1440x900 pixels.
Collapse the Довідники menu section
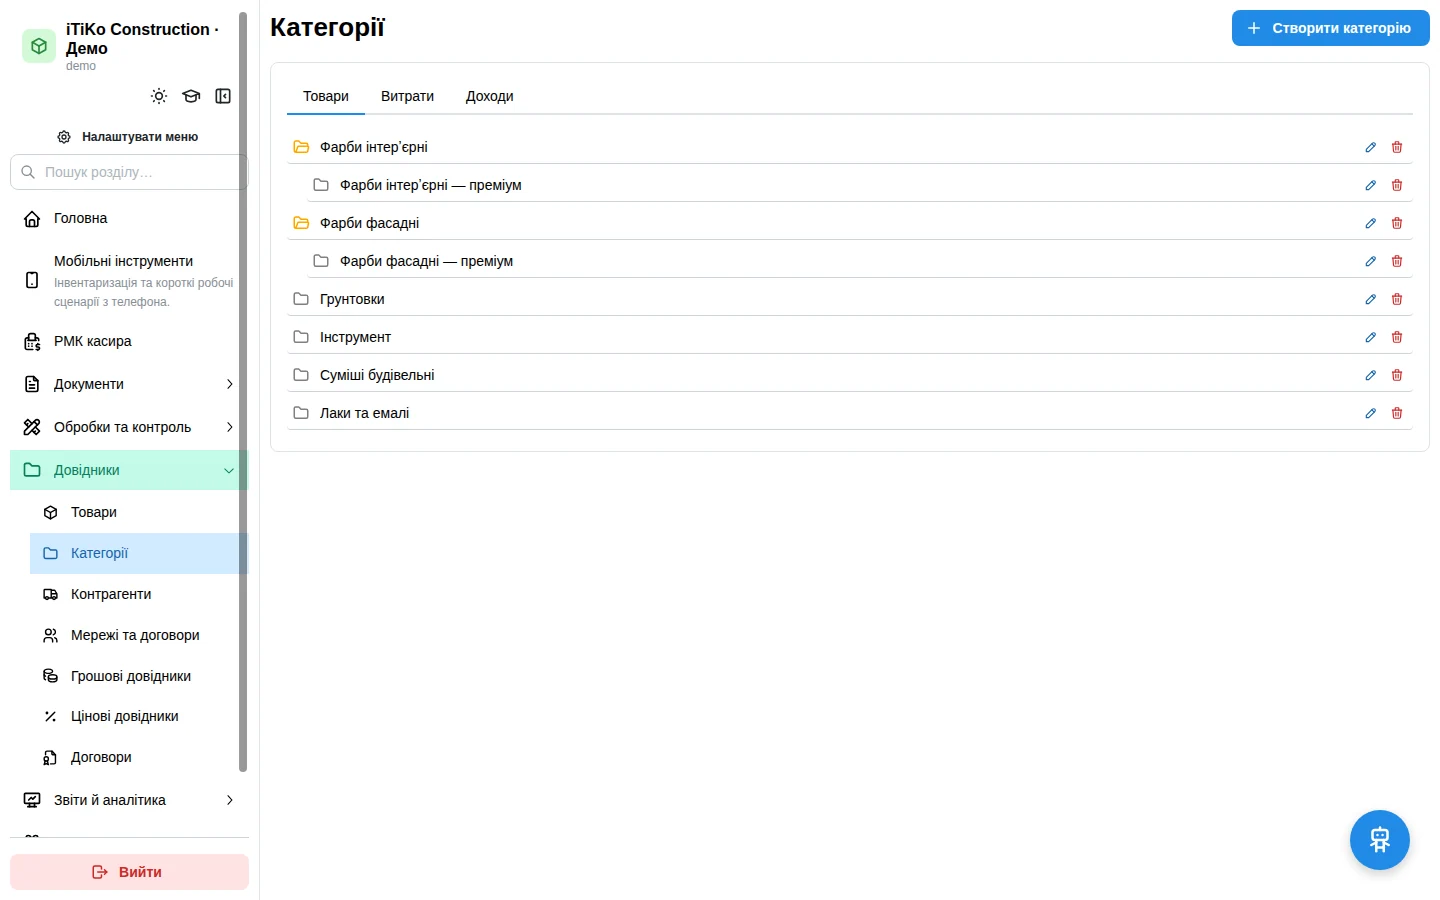[x=129, y=470]
